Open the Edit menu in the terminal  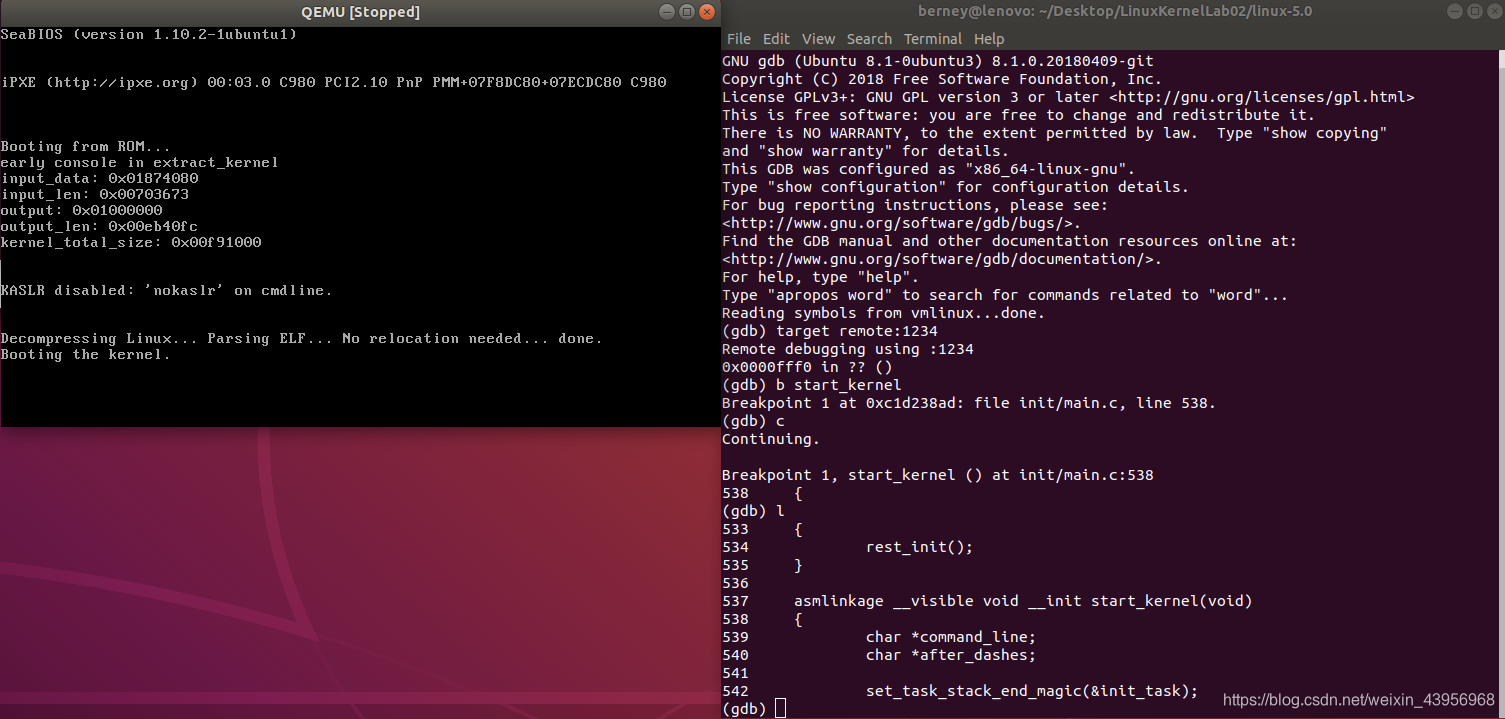(776, 39)
